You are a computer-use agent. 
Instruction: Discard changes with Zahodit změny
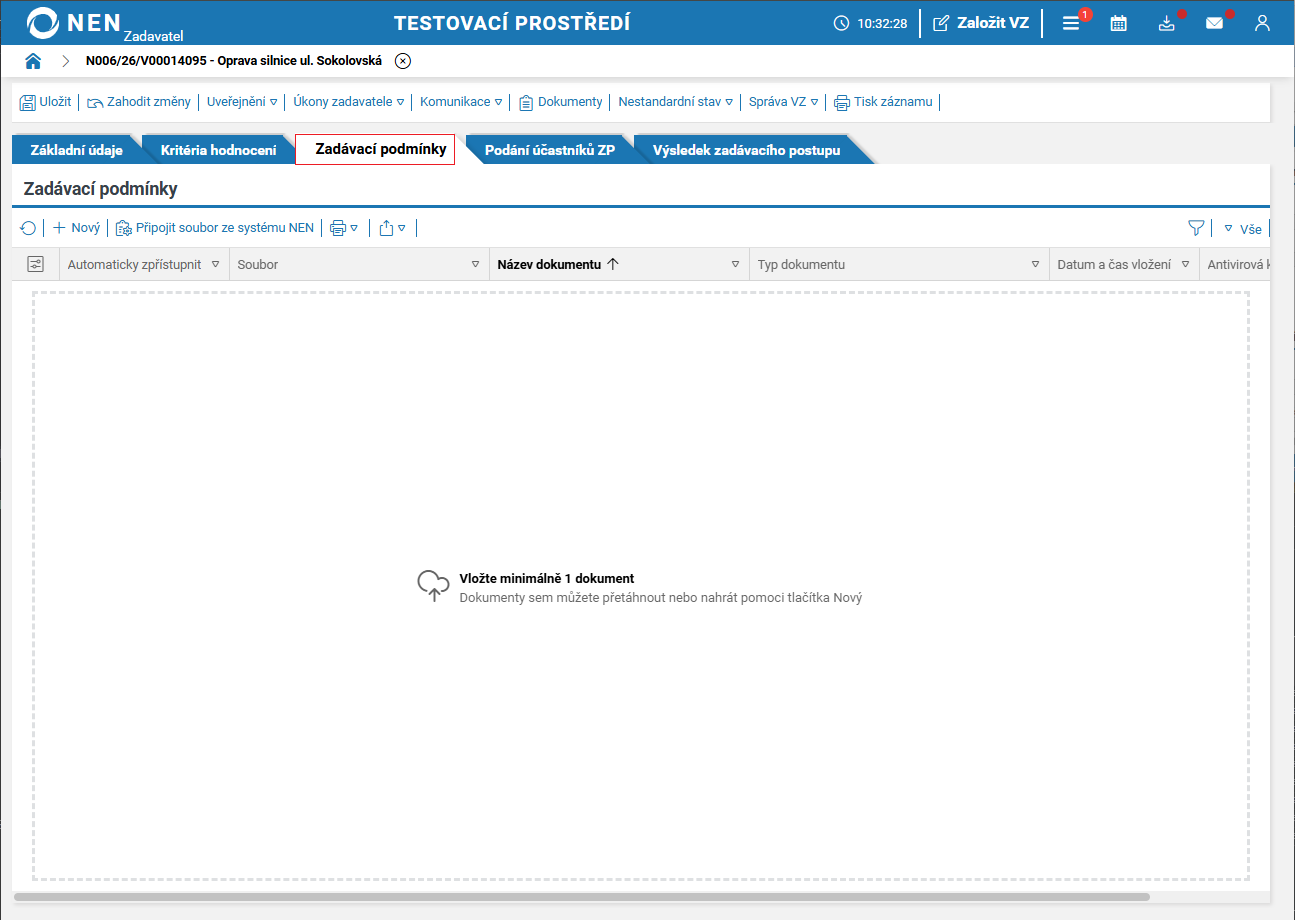[x=139, y=102]
